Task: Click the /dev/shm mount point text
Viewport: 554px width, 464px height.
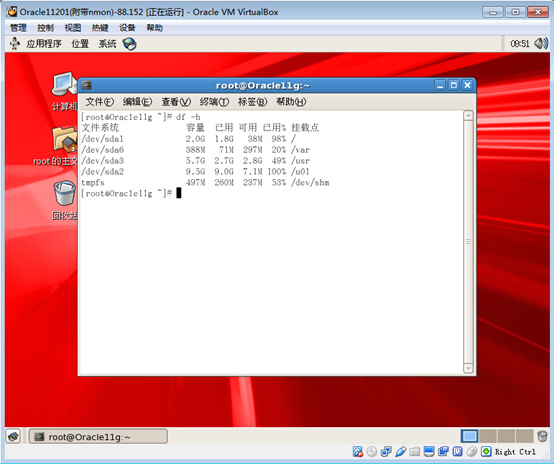Action: (x=310, y=183)
